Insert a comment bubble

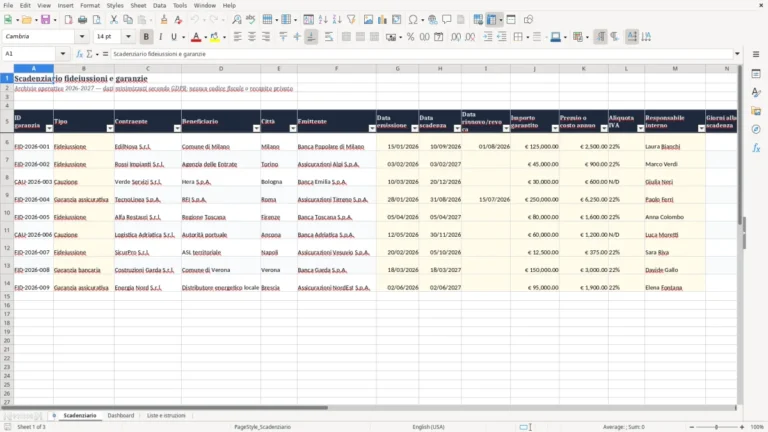(447, 20)
